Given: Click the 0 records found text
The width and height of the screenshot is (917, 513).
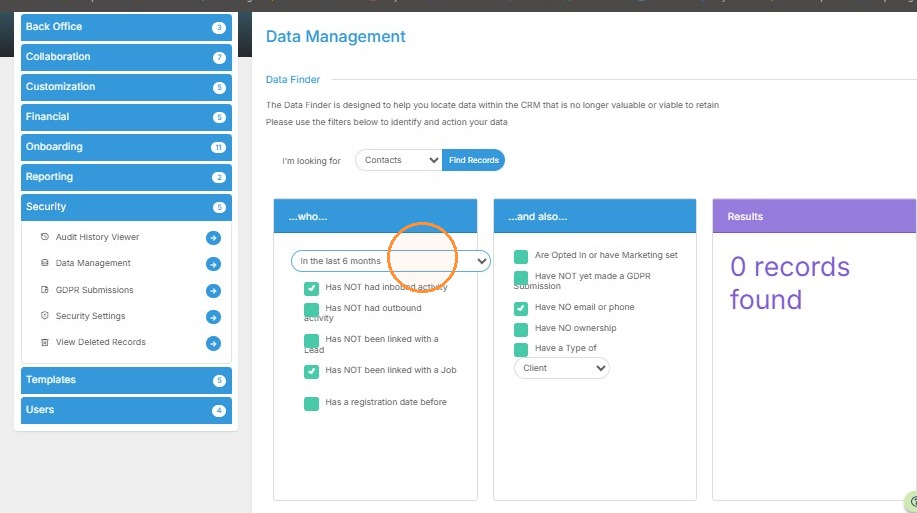Looking at the screenshot, I should tap(790, 283).
